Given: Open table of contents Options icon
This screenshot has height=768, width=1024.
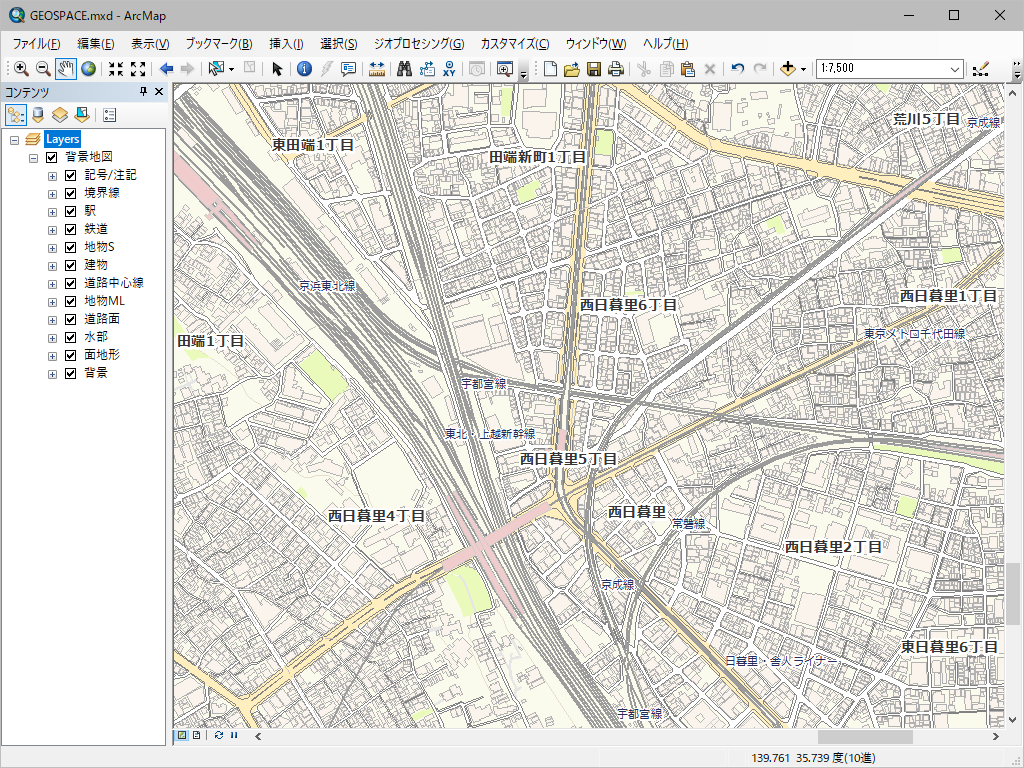Looking at the screenshot, I should pos(109,116).
